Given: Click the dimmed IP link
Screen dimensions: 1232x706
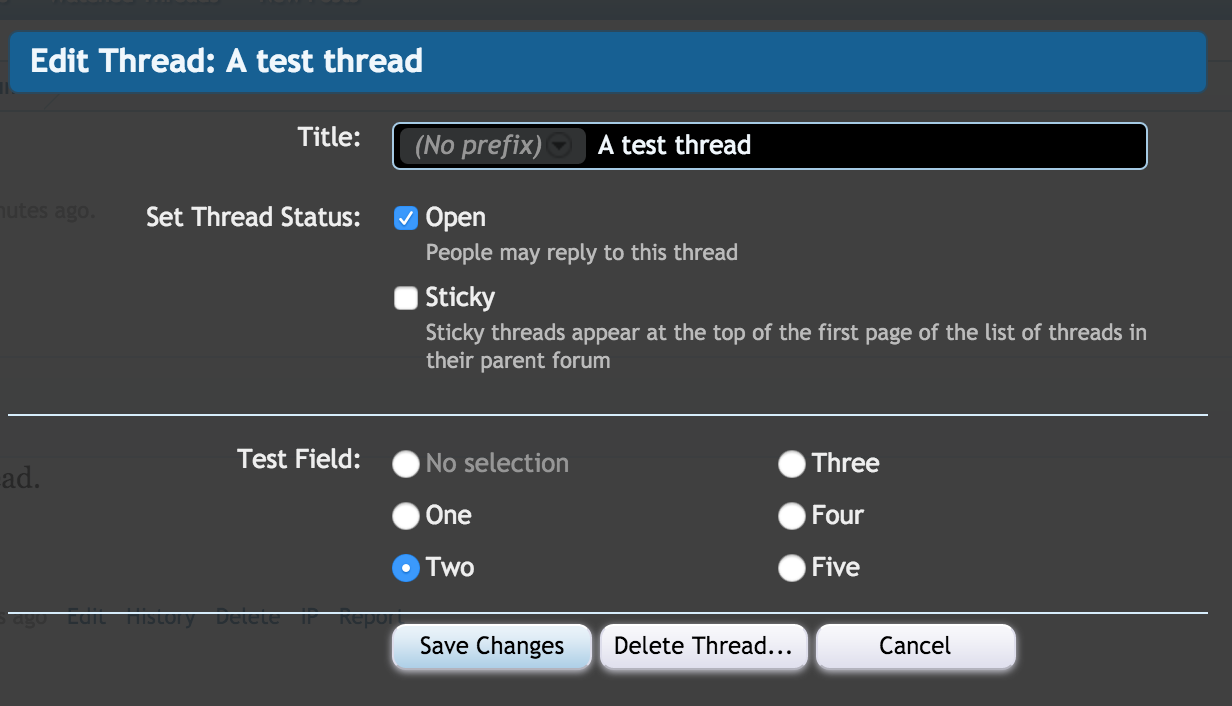Looking at the screenshot, I should point(310,617).
